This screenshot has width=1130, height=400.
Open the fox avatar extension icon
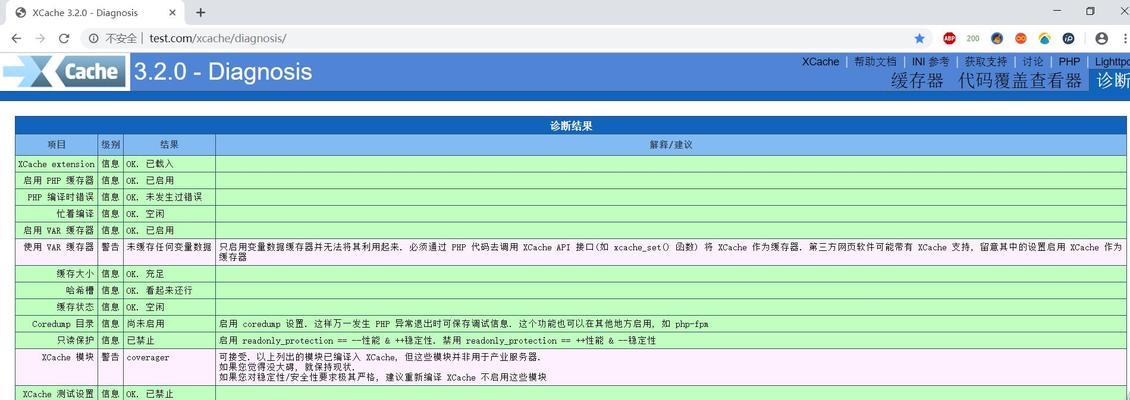(x=997, y=38)
